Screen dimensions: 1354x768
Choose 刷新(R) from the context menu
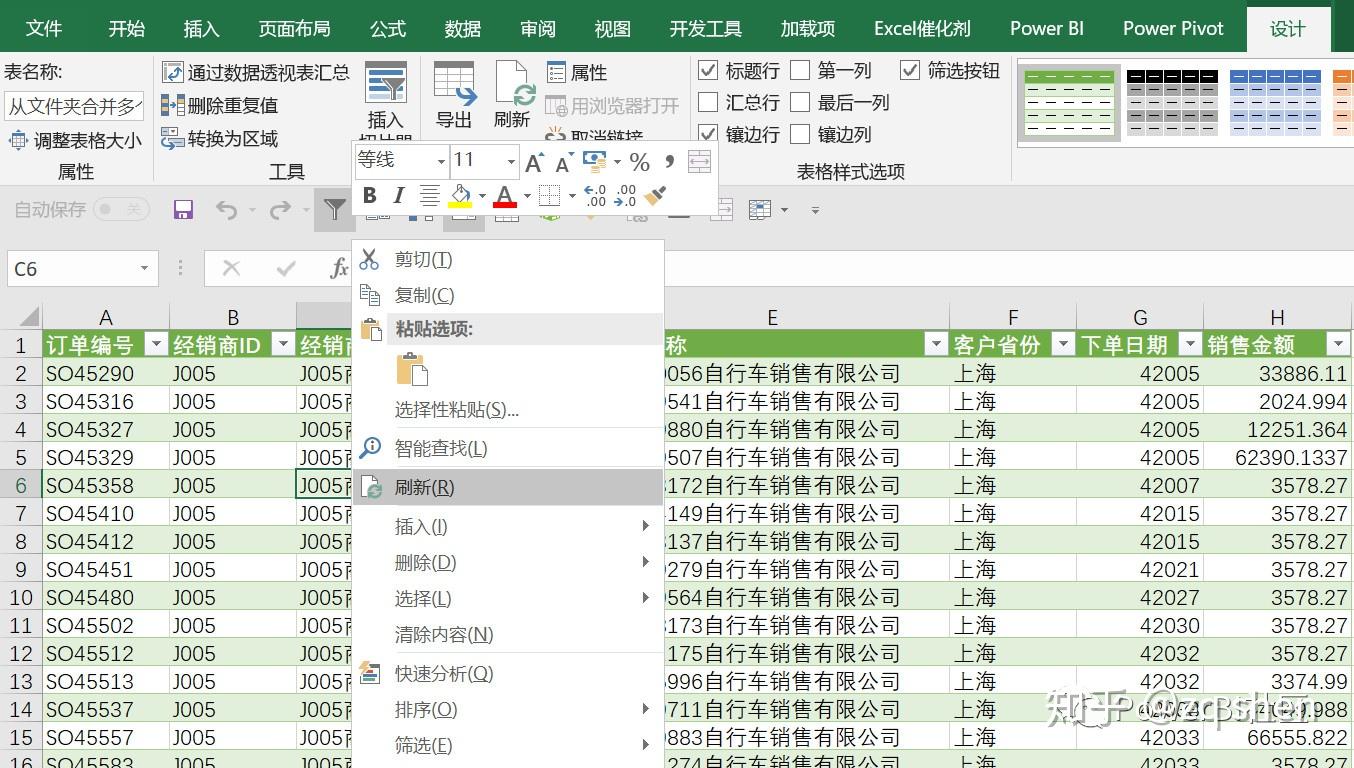[x=508, y=487]
